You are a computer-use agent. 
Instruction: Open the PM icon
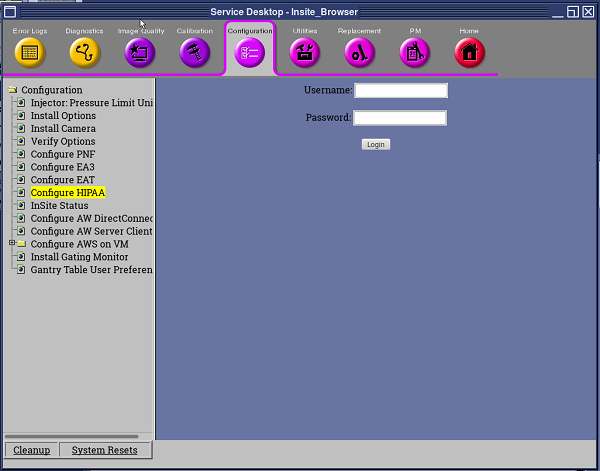point(415,53)
